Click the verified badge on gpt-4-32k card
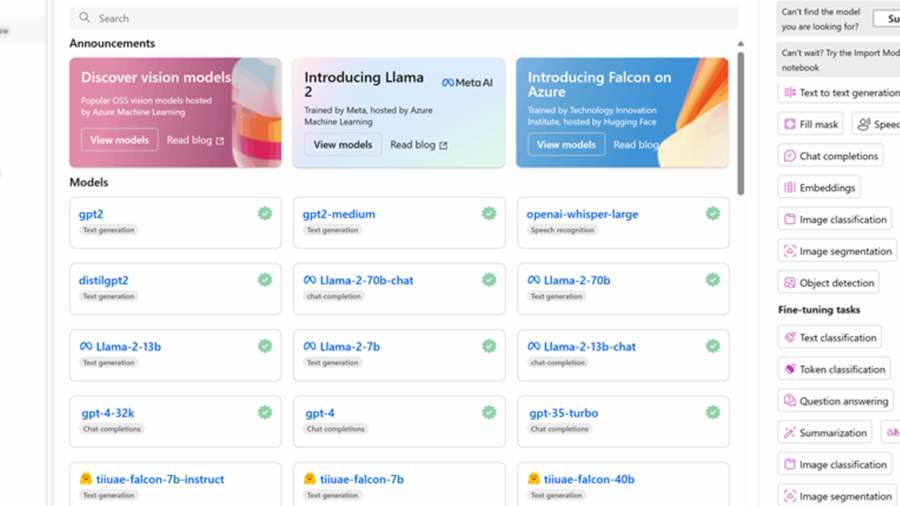The height and width of the screenshot is (506, 900). [265, 412]
